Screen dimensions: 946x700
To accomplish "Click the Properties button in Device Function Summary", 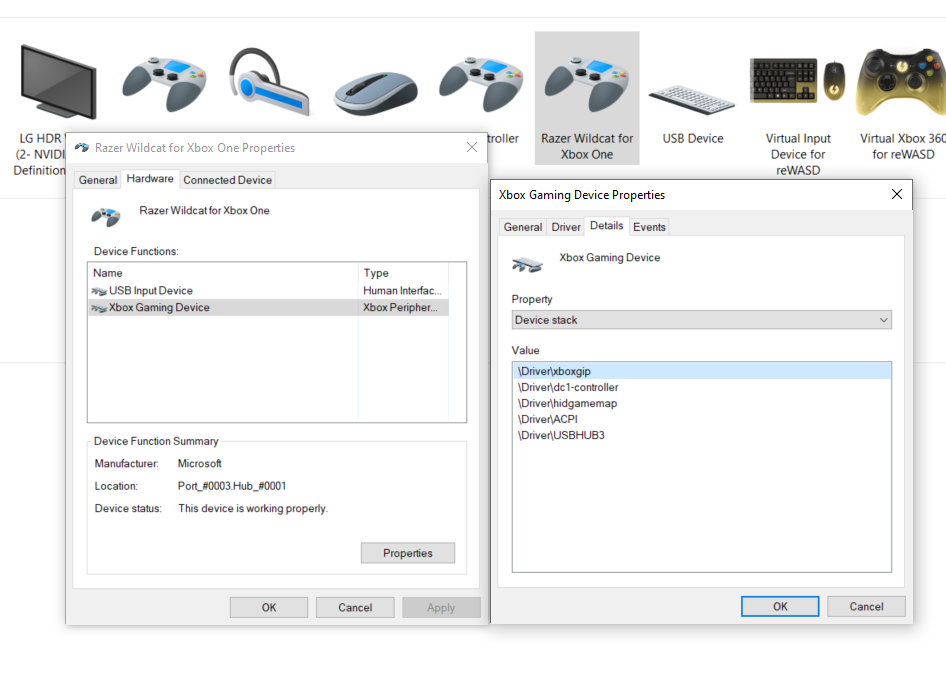I will click(x=408, y=553).
